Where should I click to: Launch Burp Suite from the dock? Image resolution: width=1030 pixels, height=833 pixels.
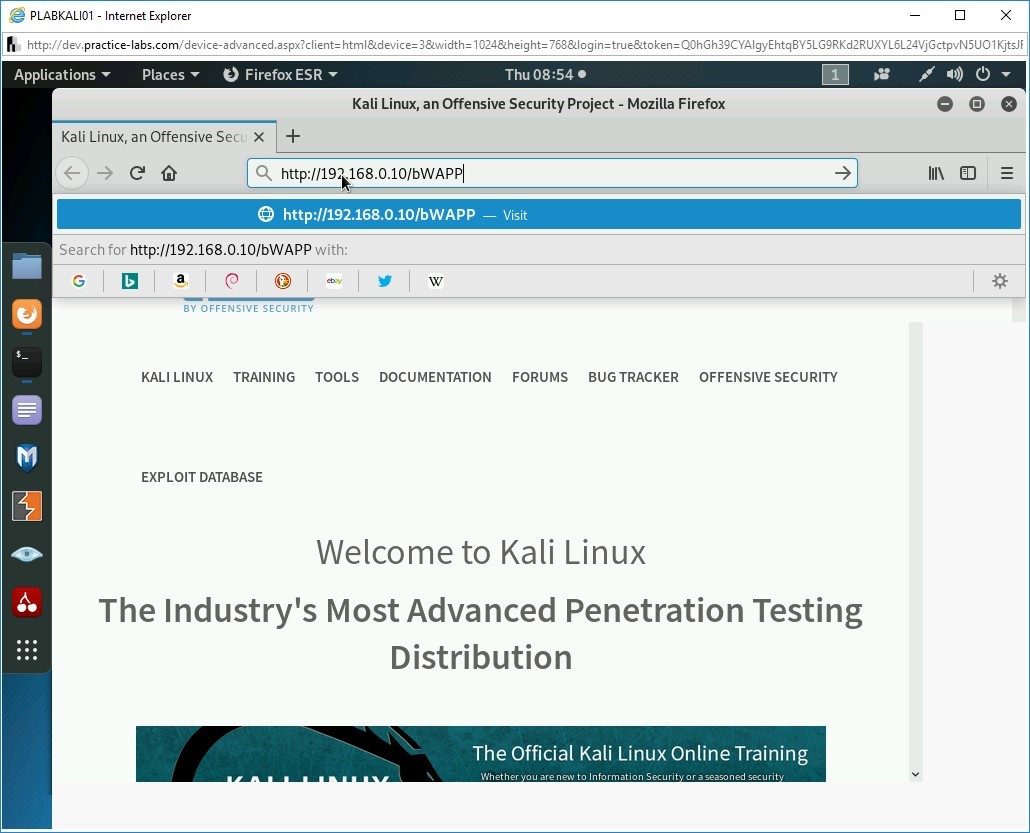pyautogui.click(x=27, y=506)
